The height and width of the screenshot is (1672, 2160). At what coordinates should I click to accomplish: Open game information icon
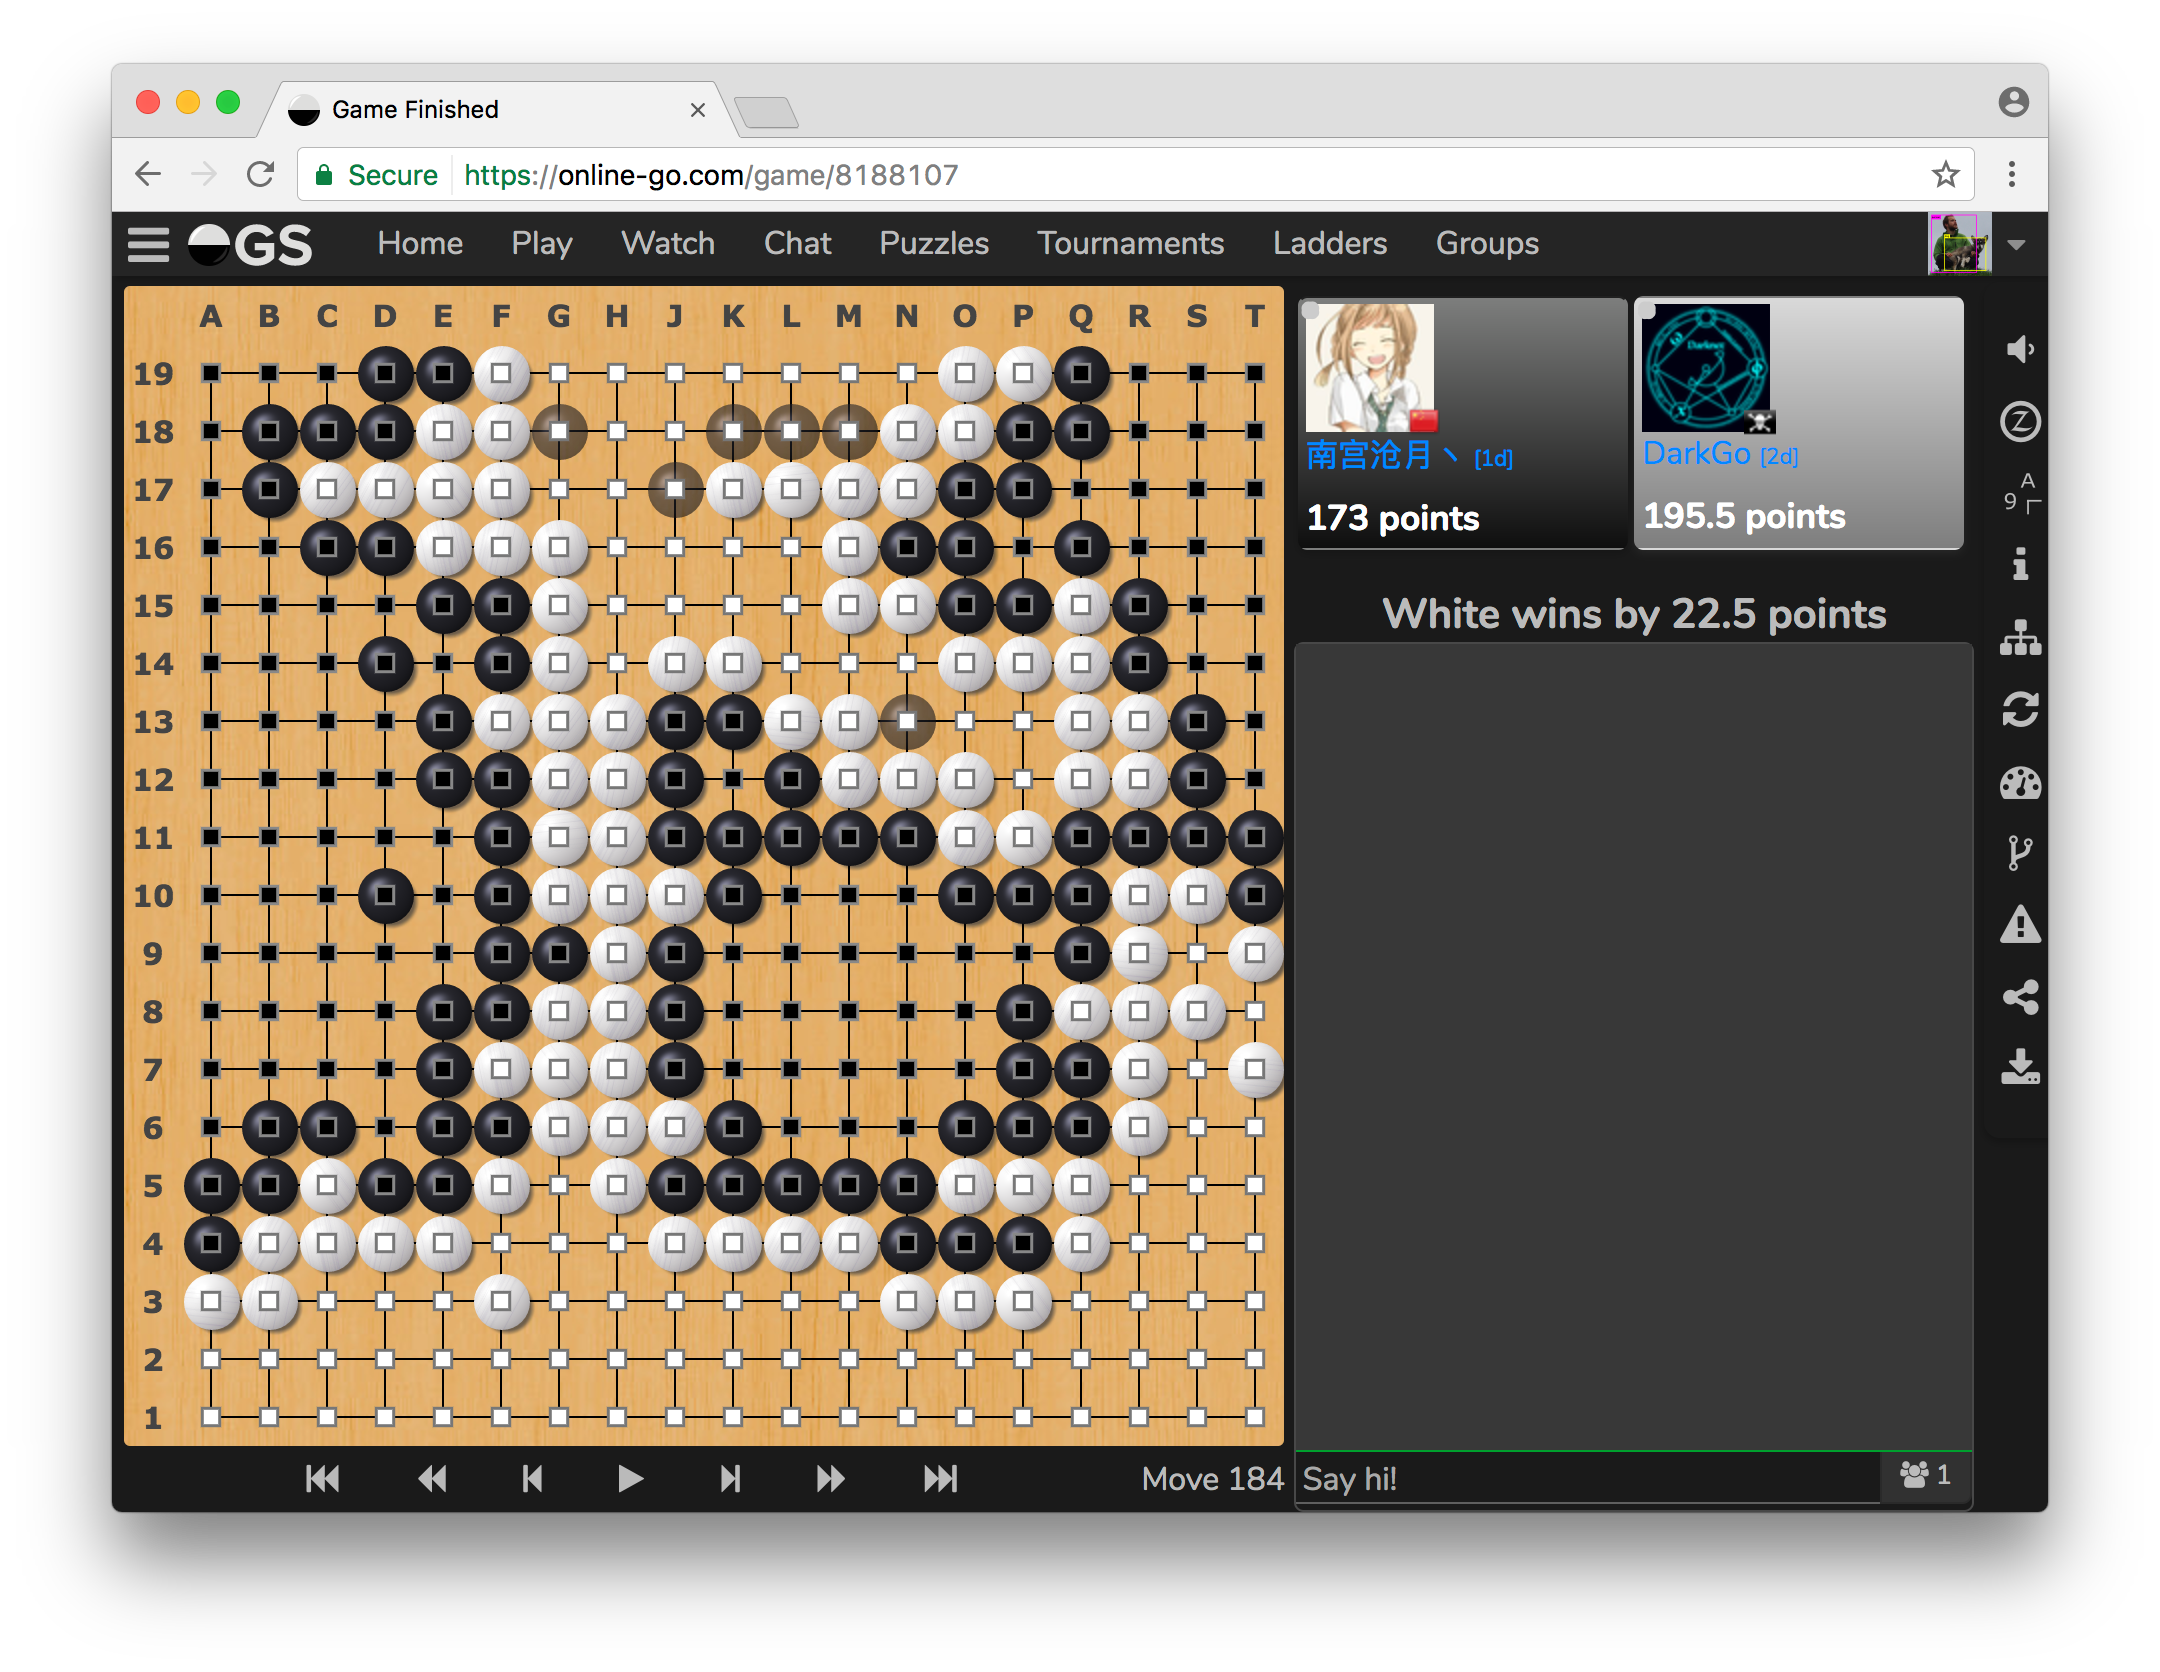(x=2020, y=564)
